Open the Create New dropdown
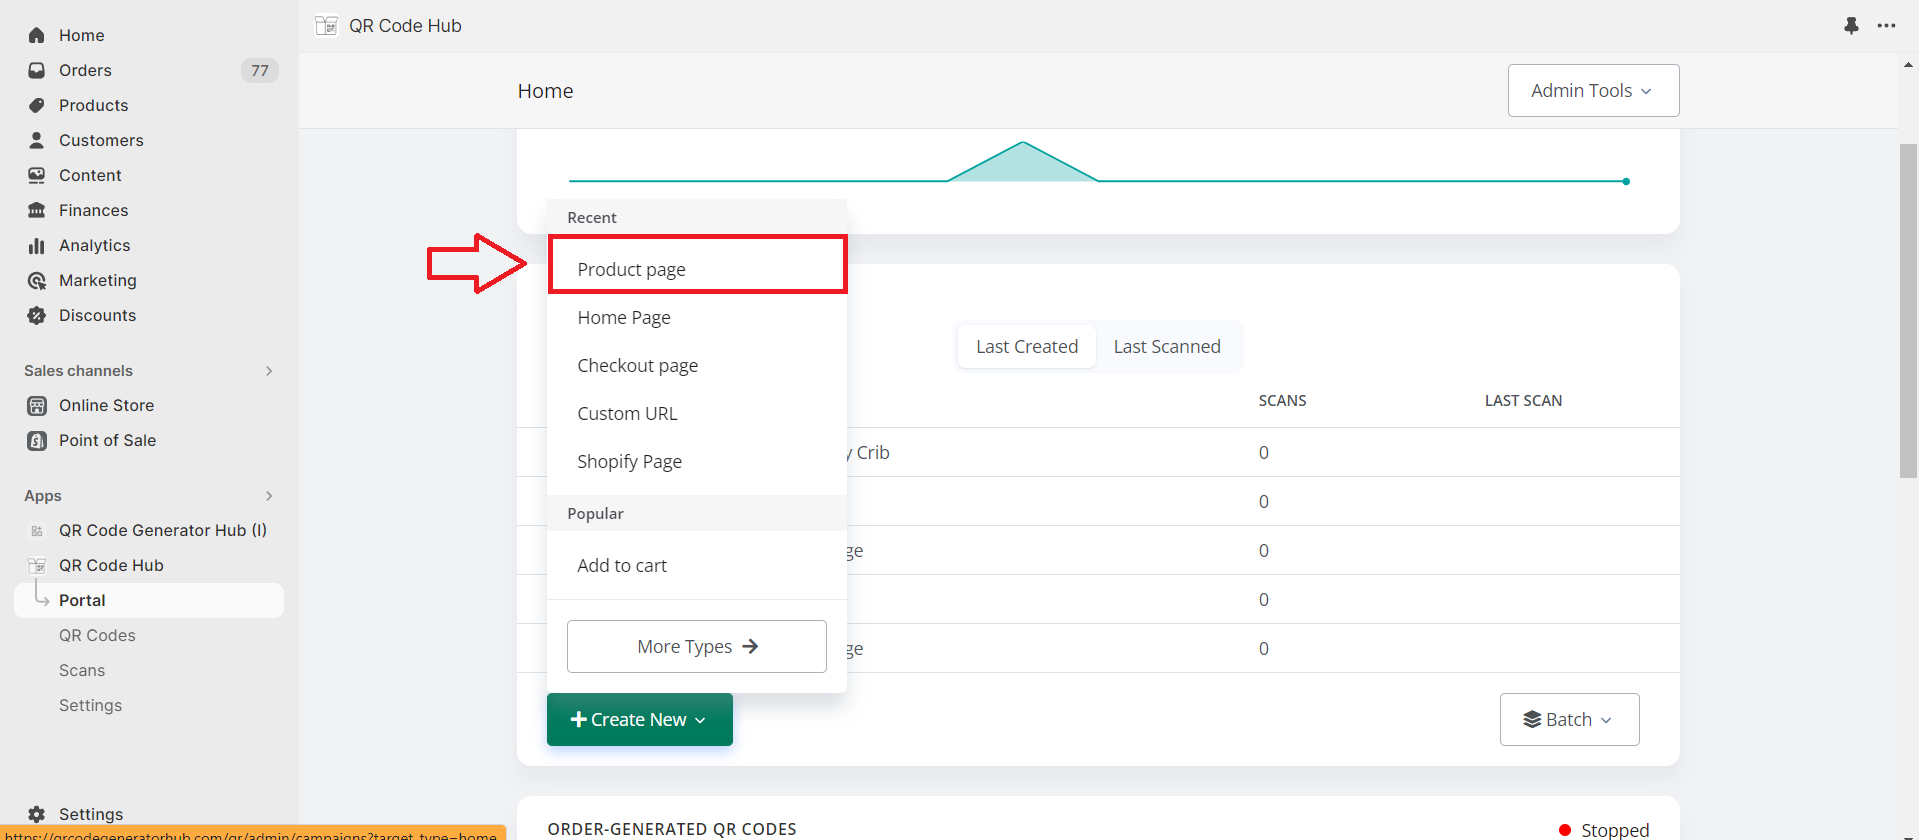Viewport: 1919px width, 840px height. (x=639, y=719)
